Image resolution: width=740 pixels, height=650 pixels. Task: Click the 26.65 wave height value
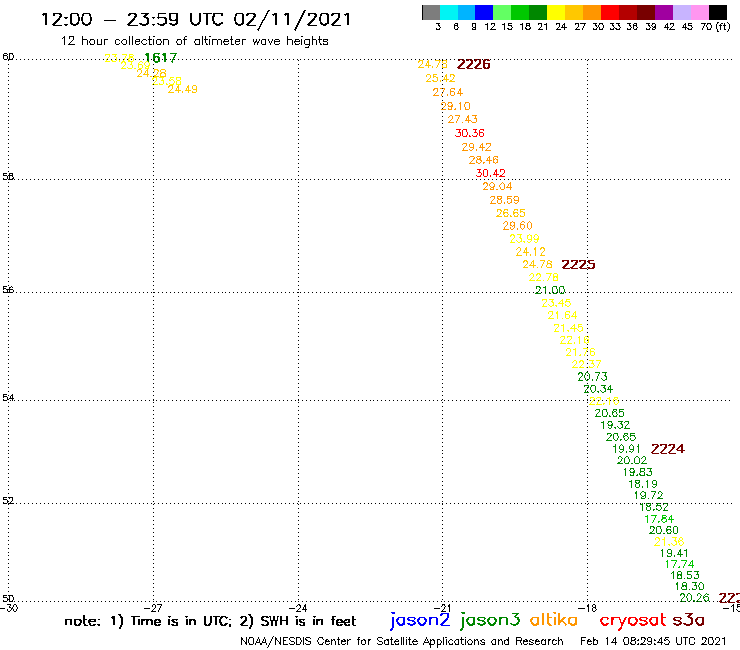click(x=511, y=213)
